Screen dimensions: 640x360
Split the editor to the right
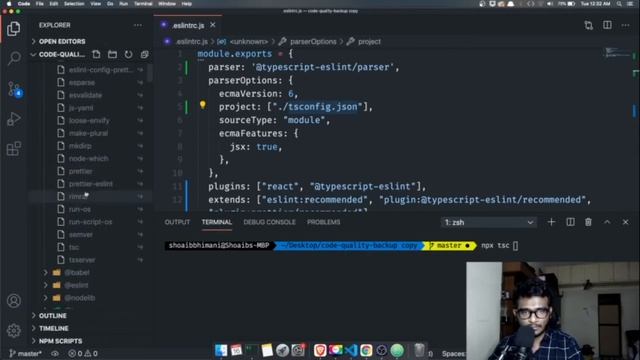click(607, 25)
